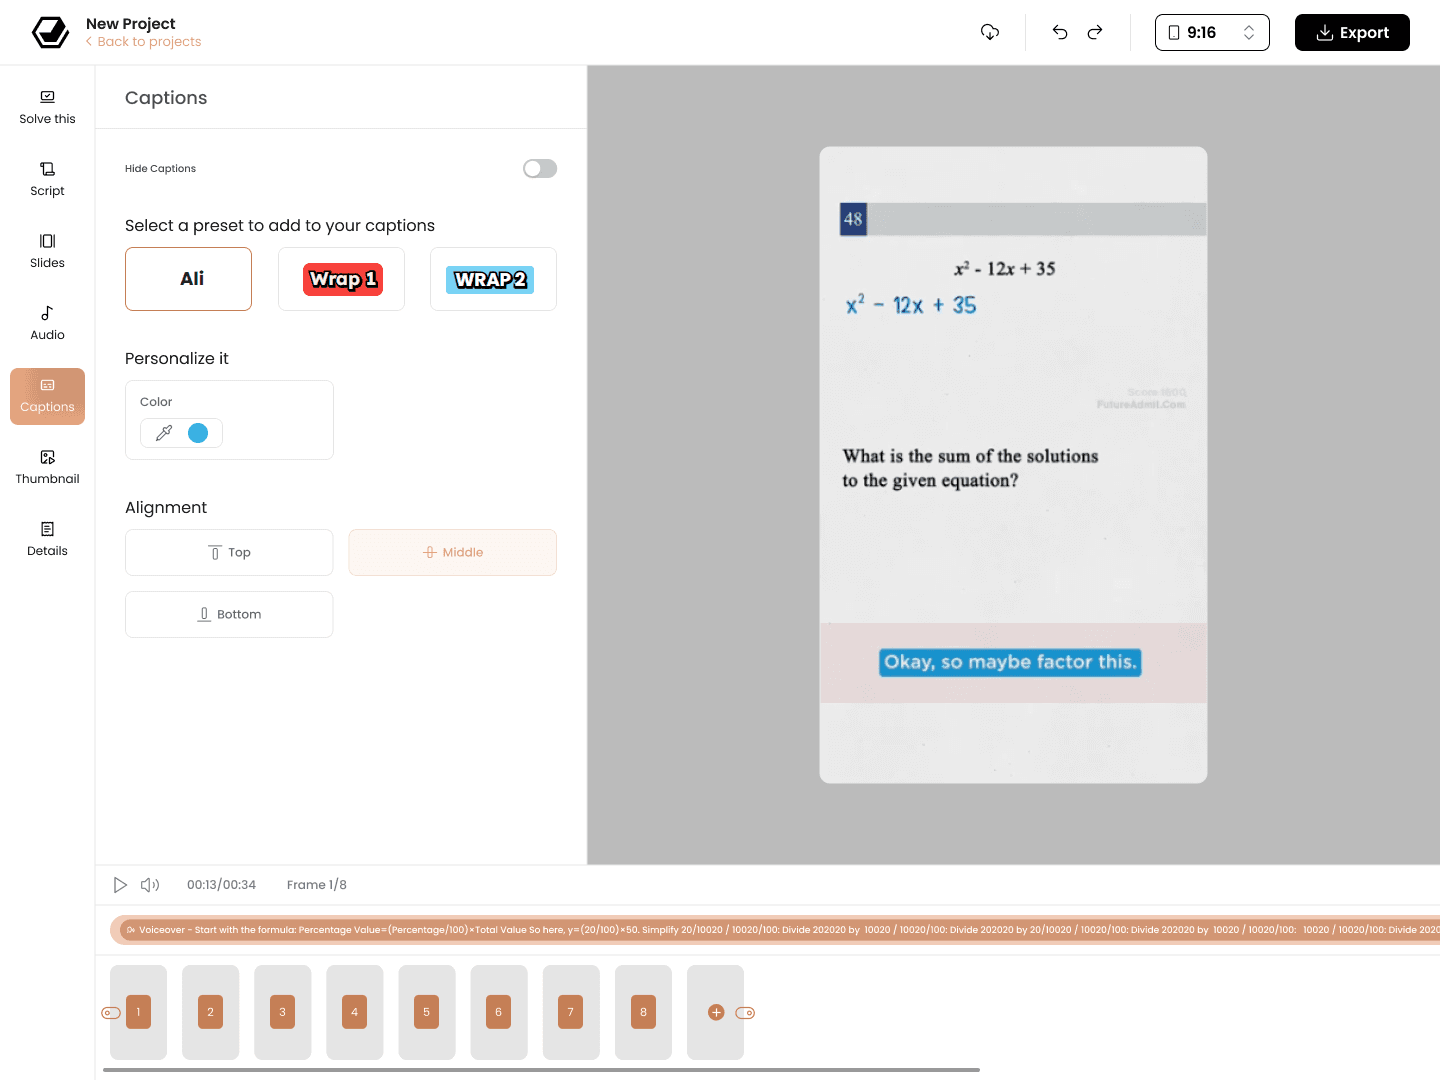The height and width of the screenshot is (1080, 1440).
Task: Switch to the Thumbnail sidebar tab
Action: pos(47,467)
